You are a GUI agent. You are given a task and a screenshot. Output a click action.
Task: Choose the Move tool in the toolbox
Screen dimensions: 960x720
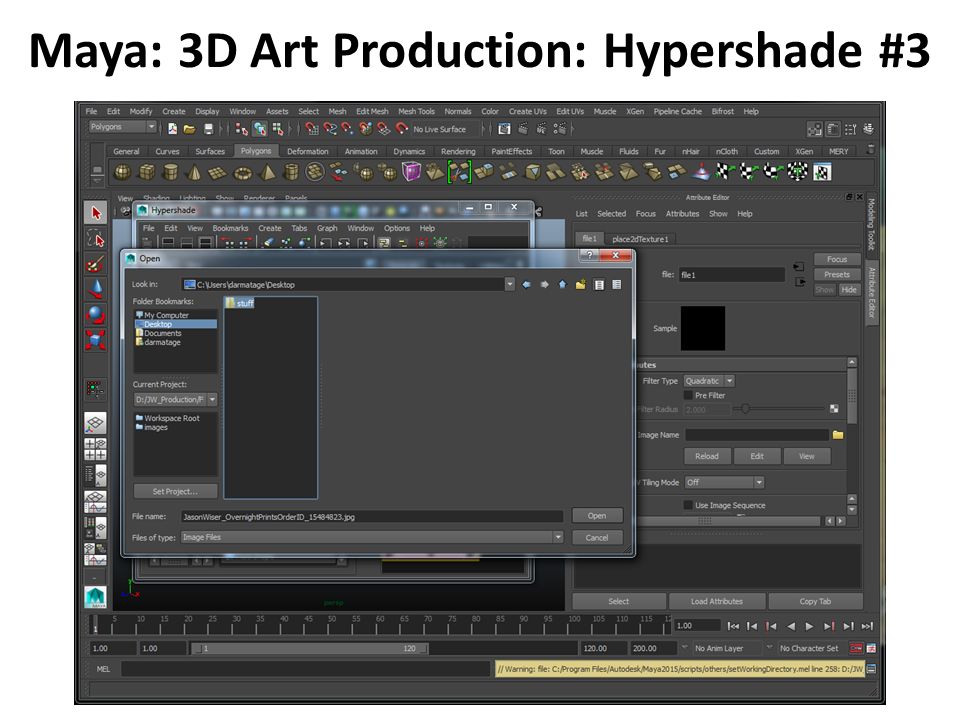[x=96, y=289]
